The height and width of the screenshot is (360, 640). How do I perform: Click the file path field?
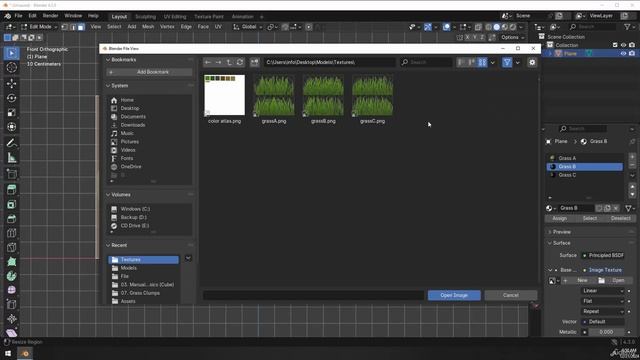click(x=330, y=62)
